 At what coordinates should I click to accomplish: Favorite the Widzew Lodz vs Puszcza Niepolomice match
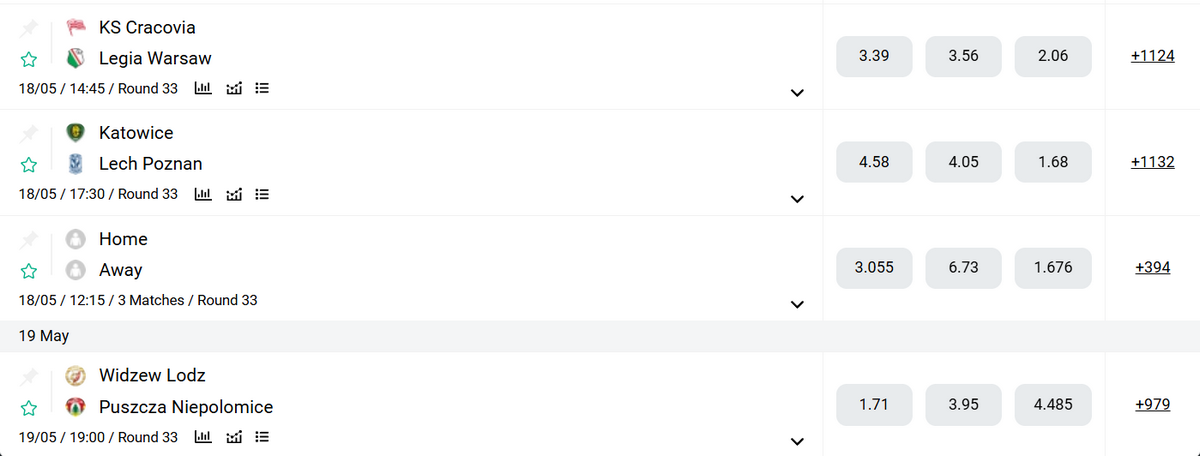(x=29, y=408)
